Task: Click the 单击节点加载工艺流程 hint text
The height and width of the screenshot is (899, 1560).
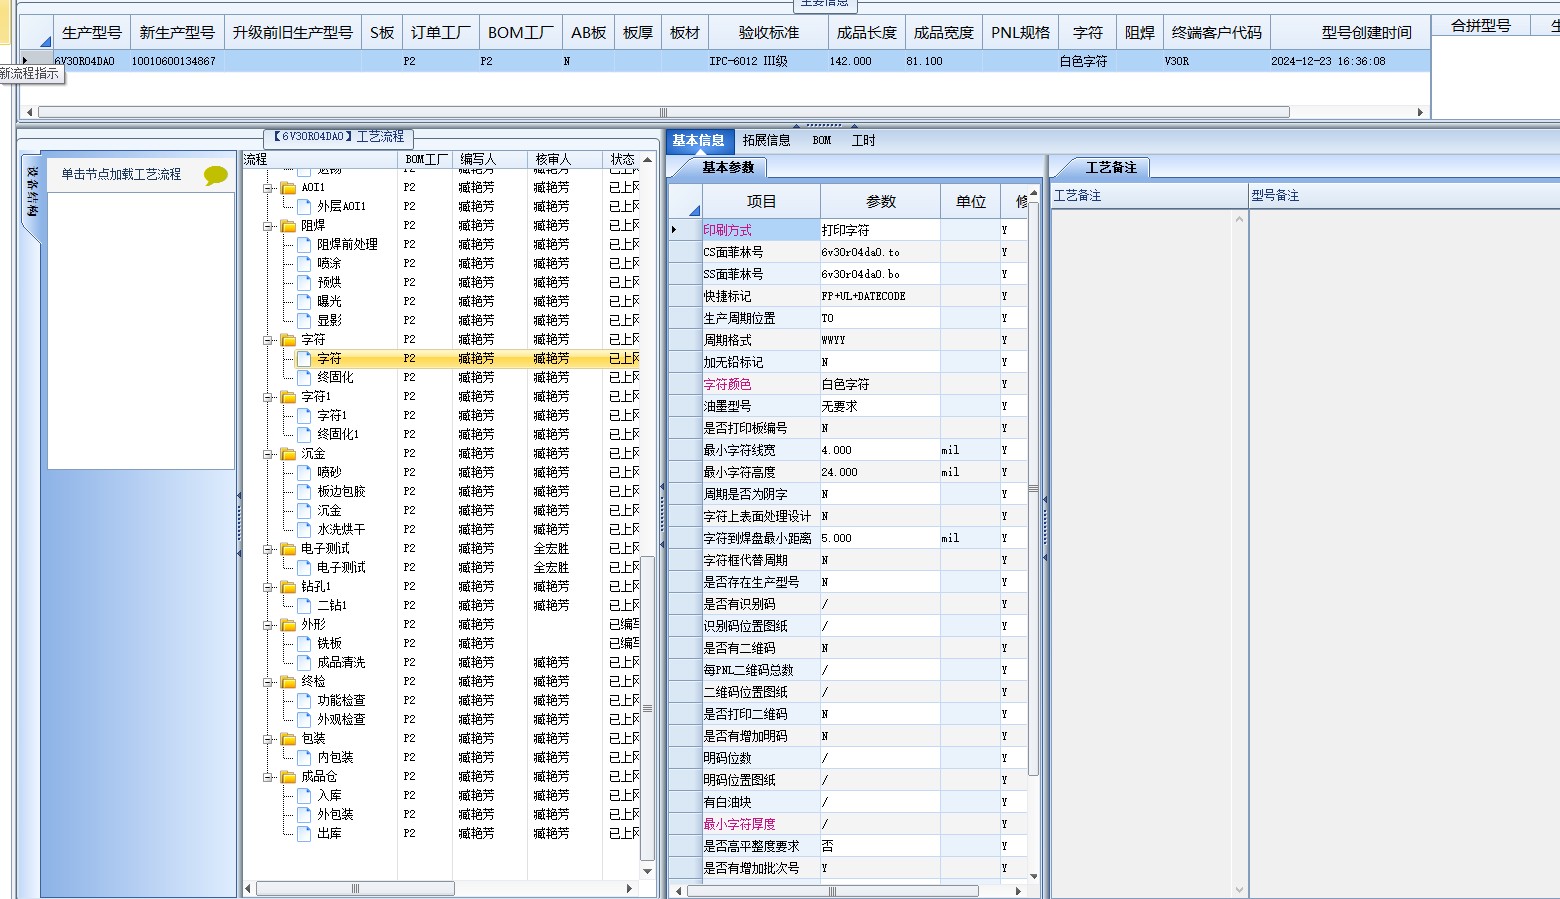Action: click(121, 175)
